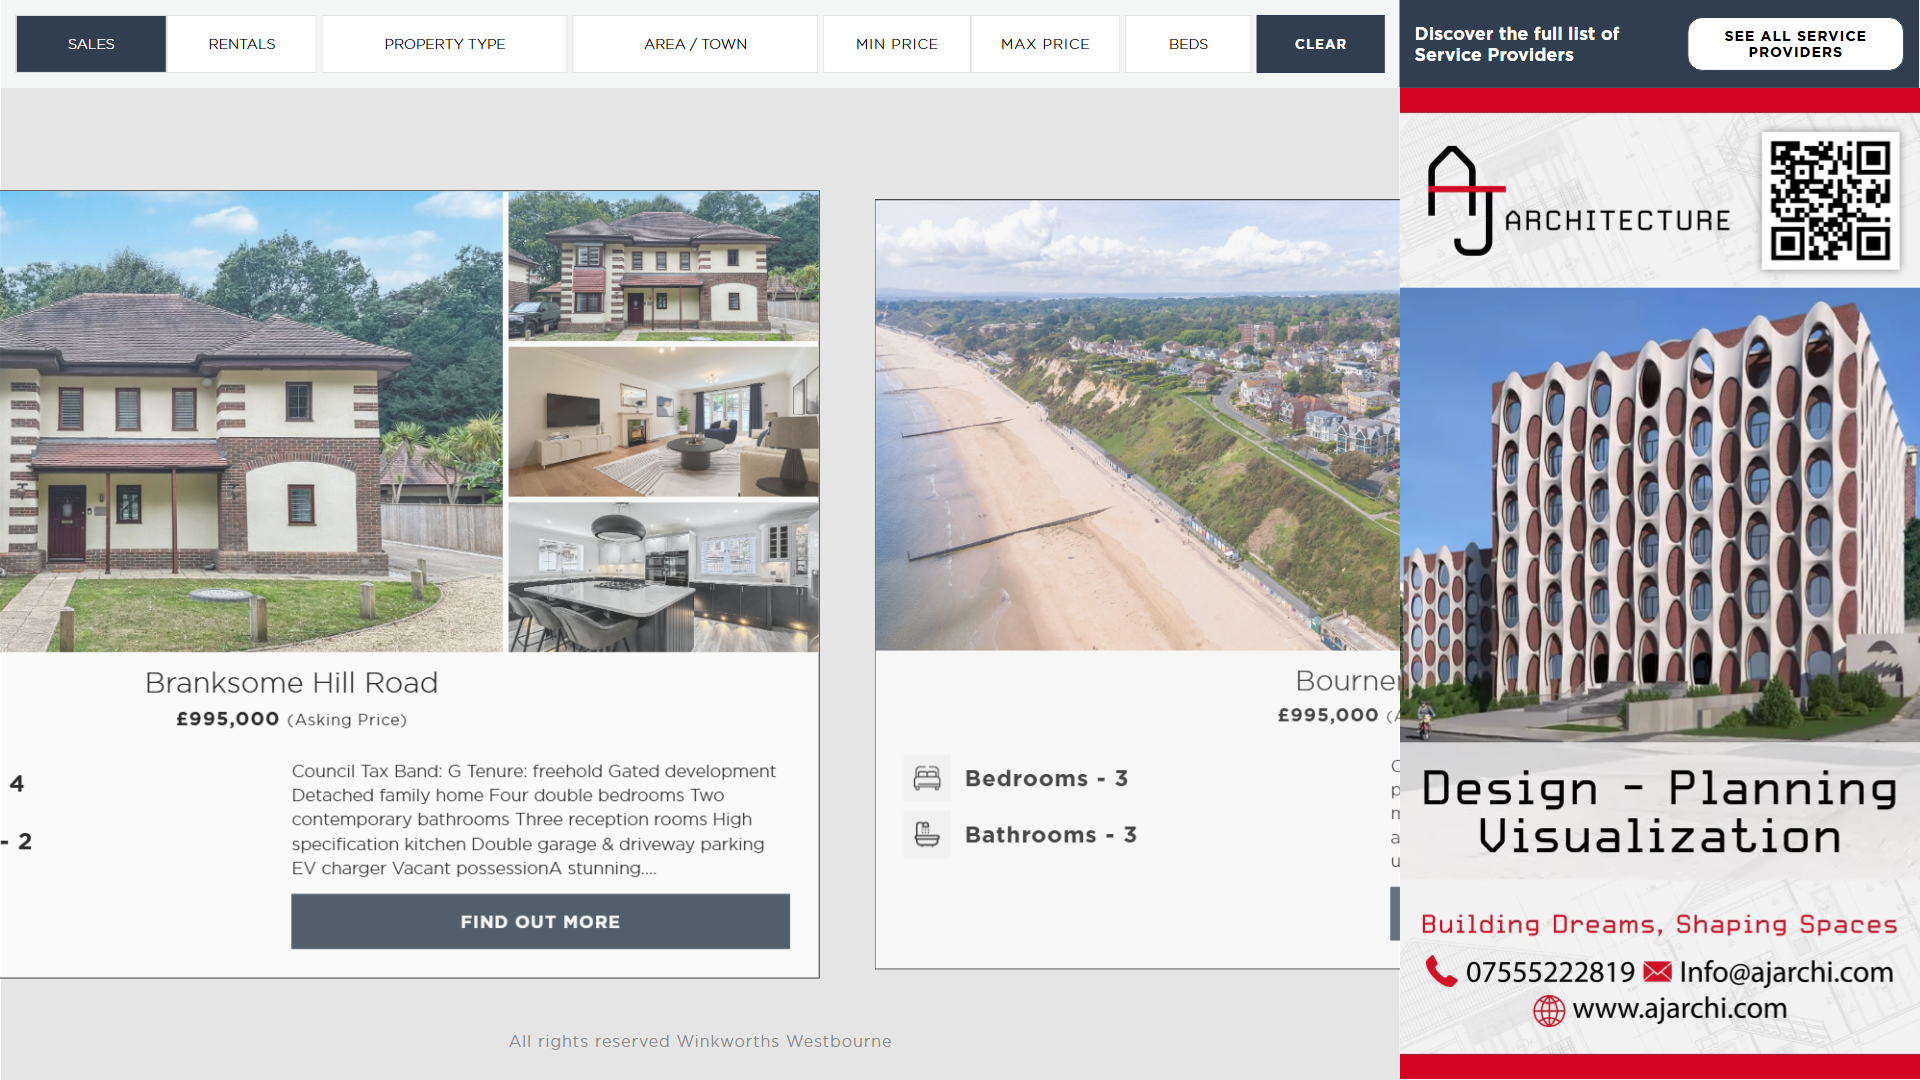Click SEE ALL SERVICE PROVIDERS button

point(1795,44)
